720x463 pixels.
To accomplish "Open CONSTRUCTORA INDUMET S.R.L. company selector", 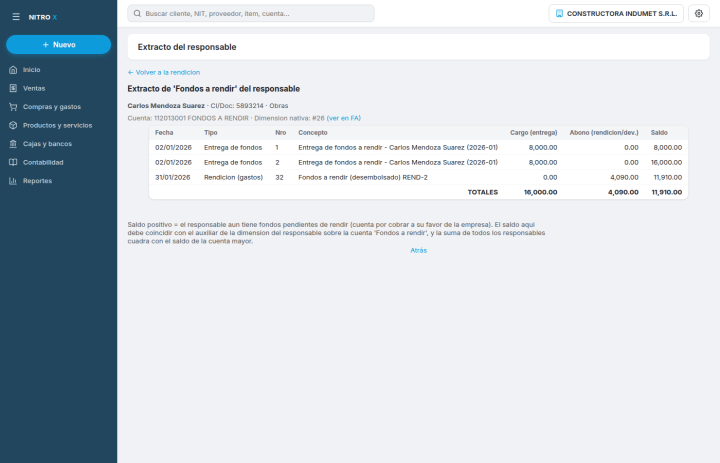I will pyautogui.click(x=616, y=13).
